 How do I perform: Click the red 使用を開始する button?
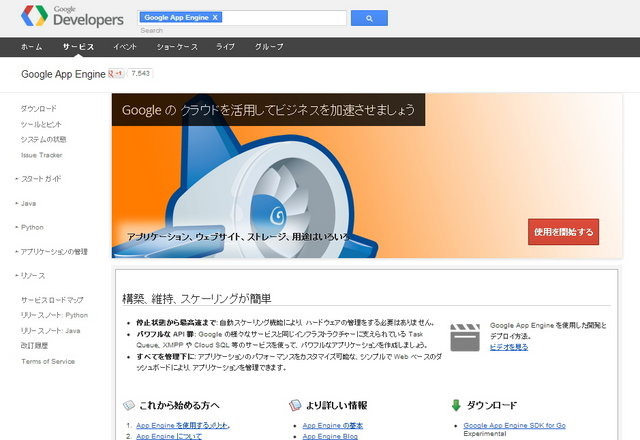[x=563, y=232]
